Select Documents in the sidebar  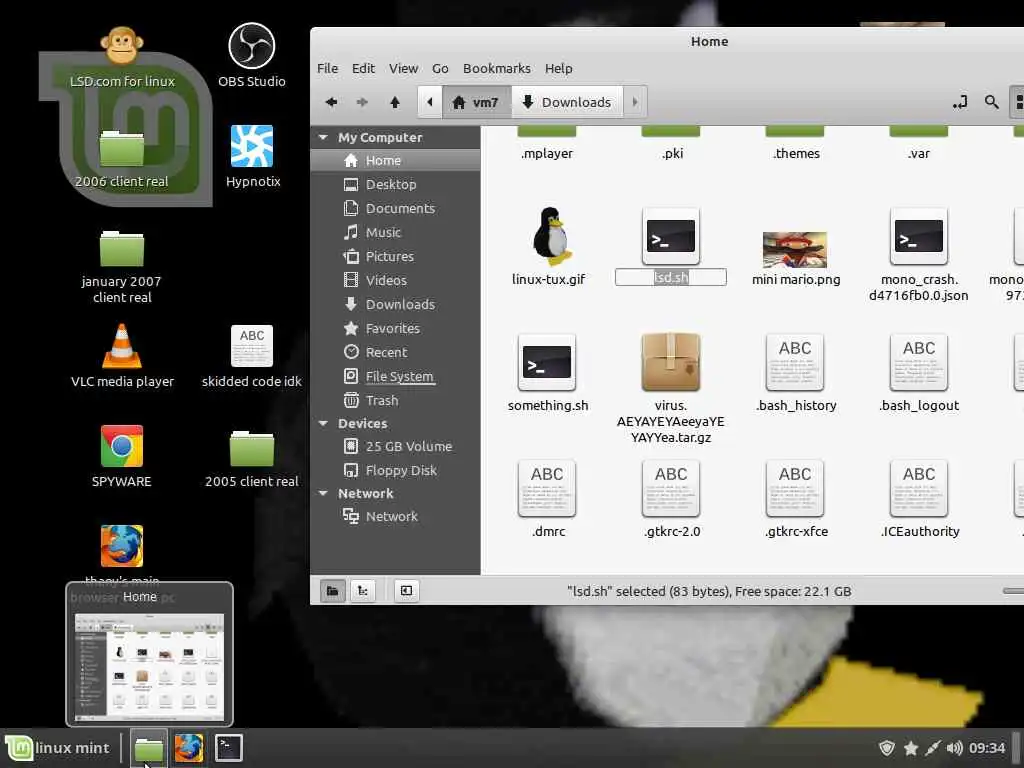click(395, 208)
